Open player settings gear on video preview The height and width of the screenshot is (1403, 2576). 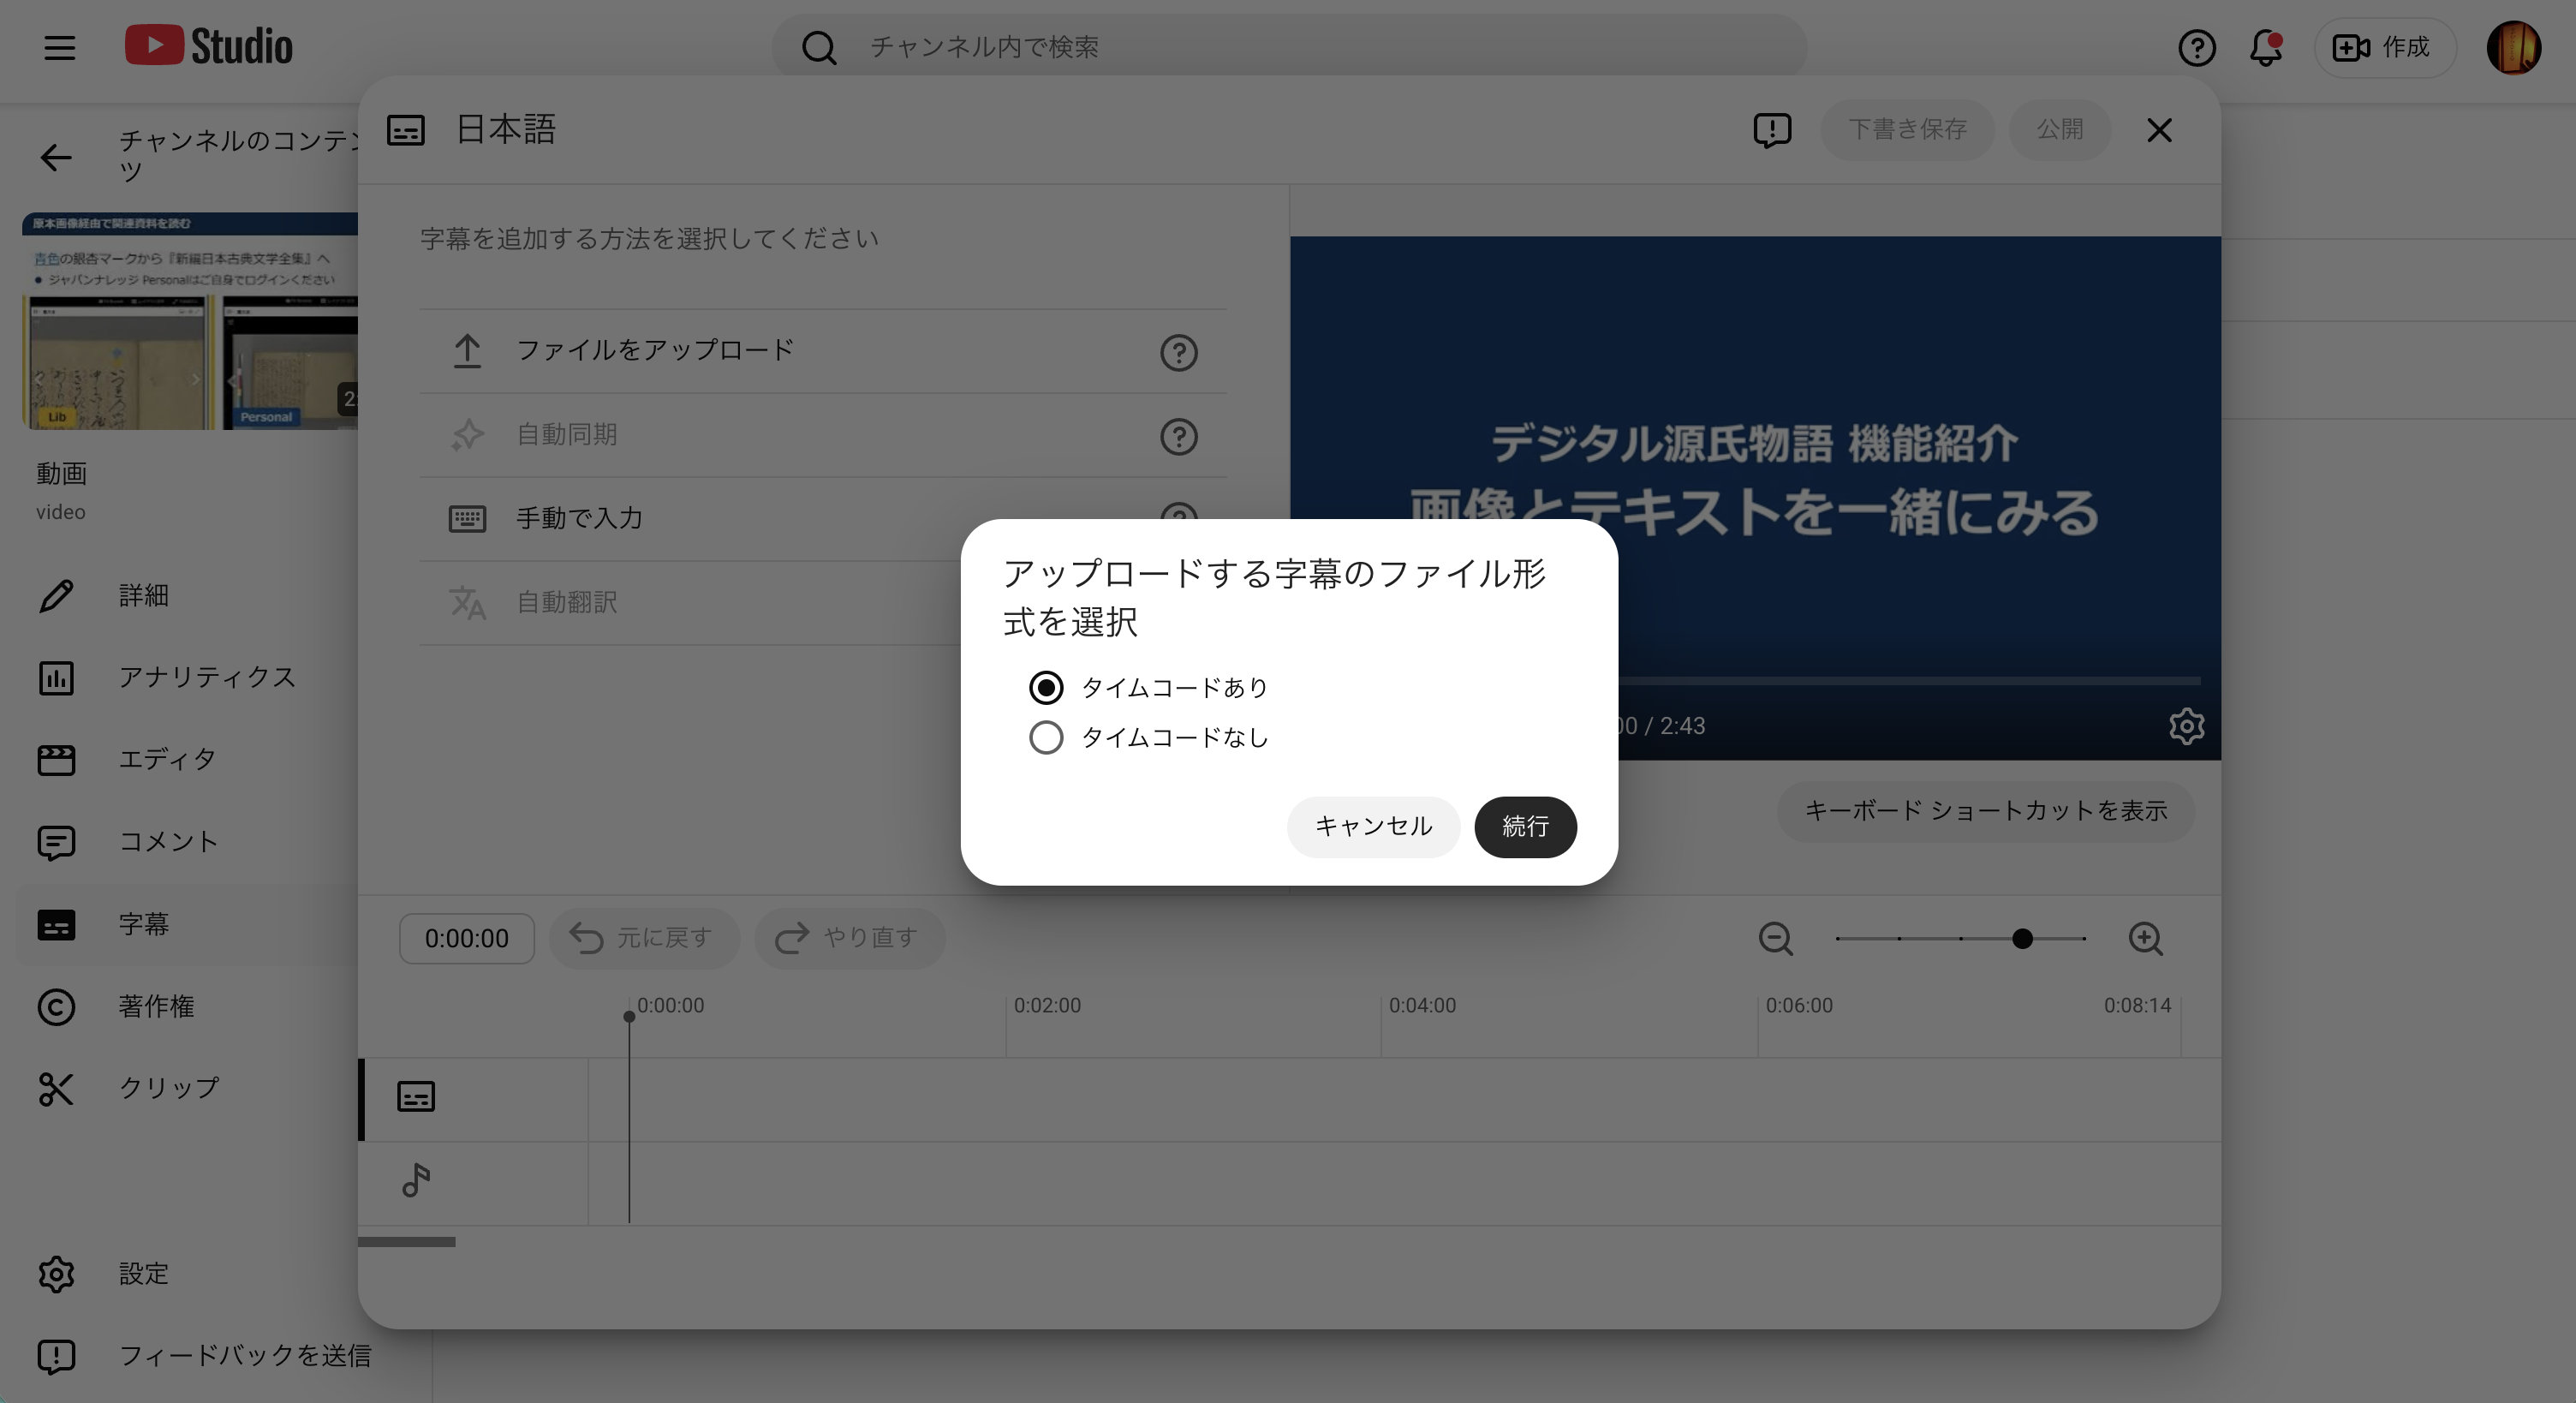2186,726
